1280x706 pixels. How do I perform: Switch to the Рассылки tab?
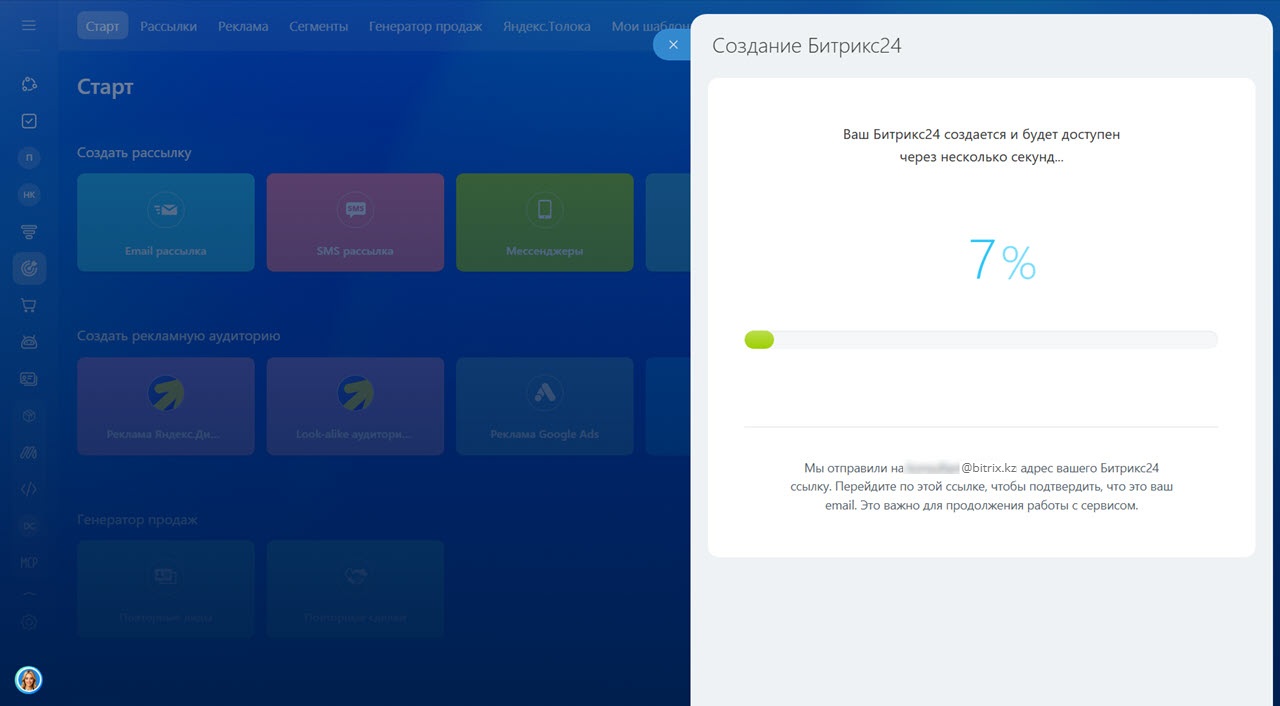point(168,26)
